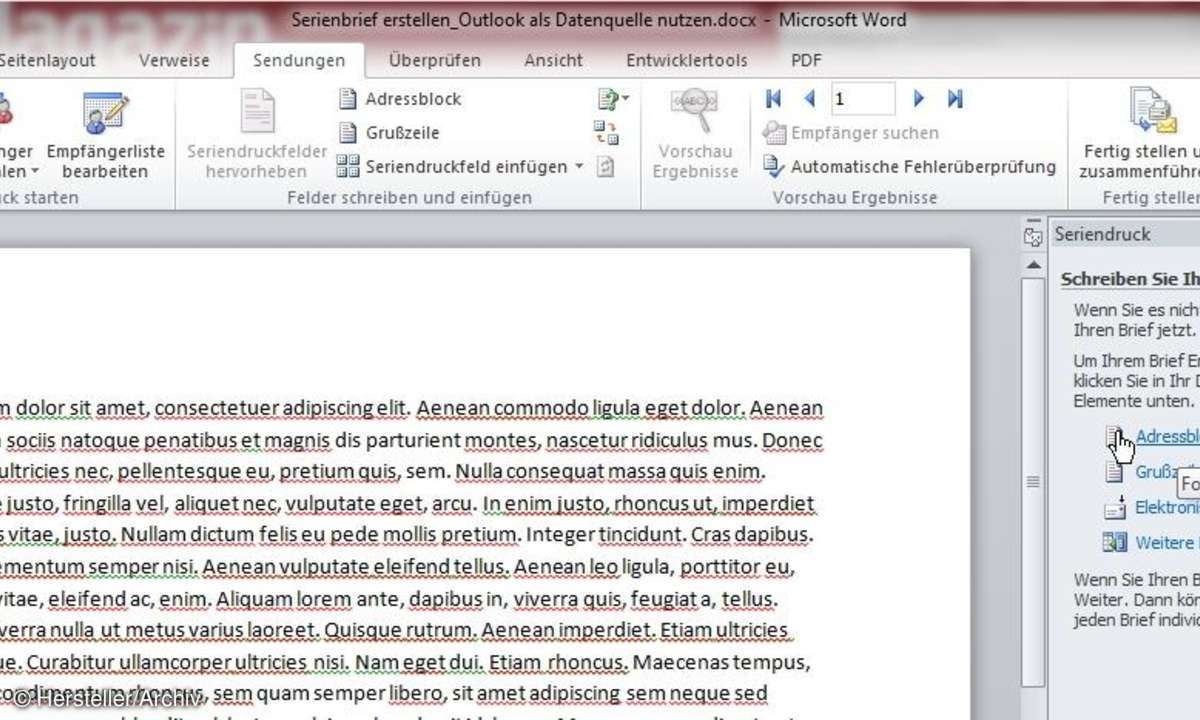The image size is (1200, 720).
Task: Click the Elektronisches Porto link in pane
Action: pos(1168,507)
